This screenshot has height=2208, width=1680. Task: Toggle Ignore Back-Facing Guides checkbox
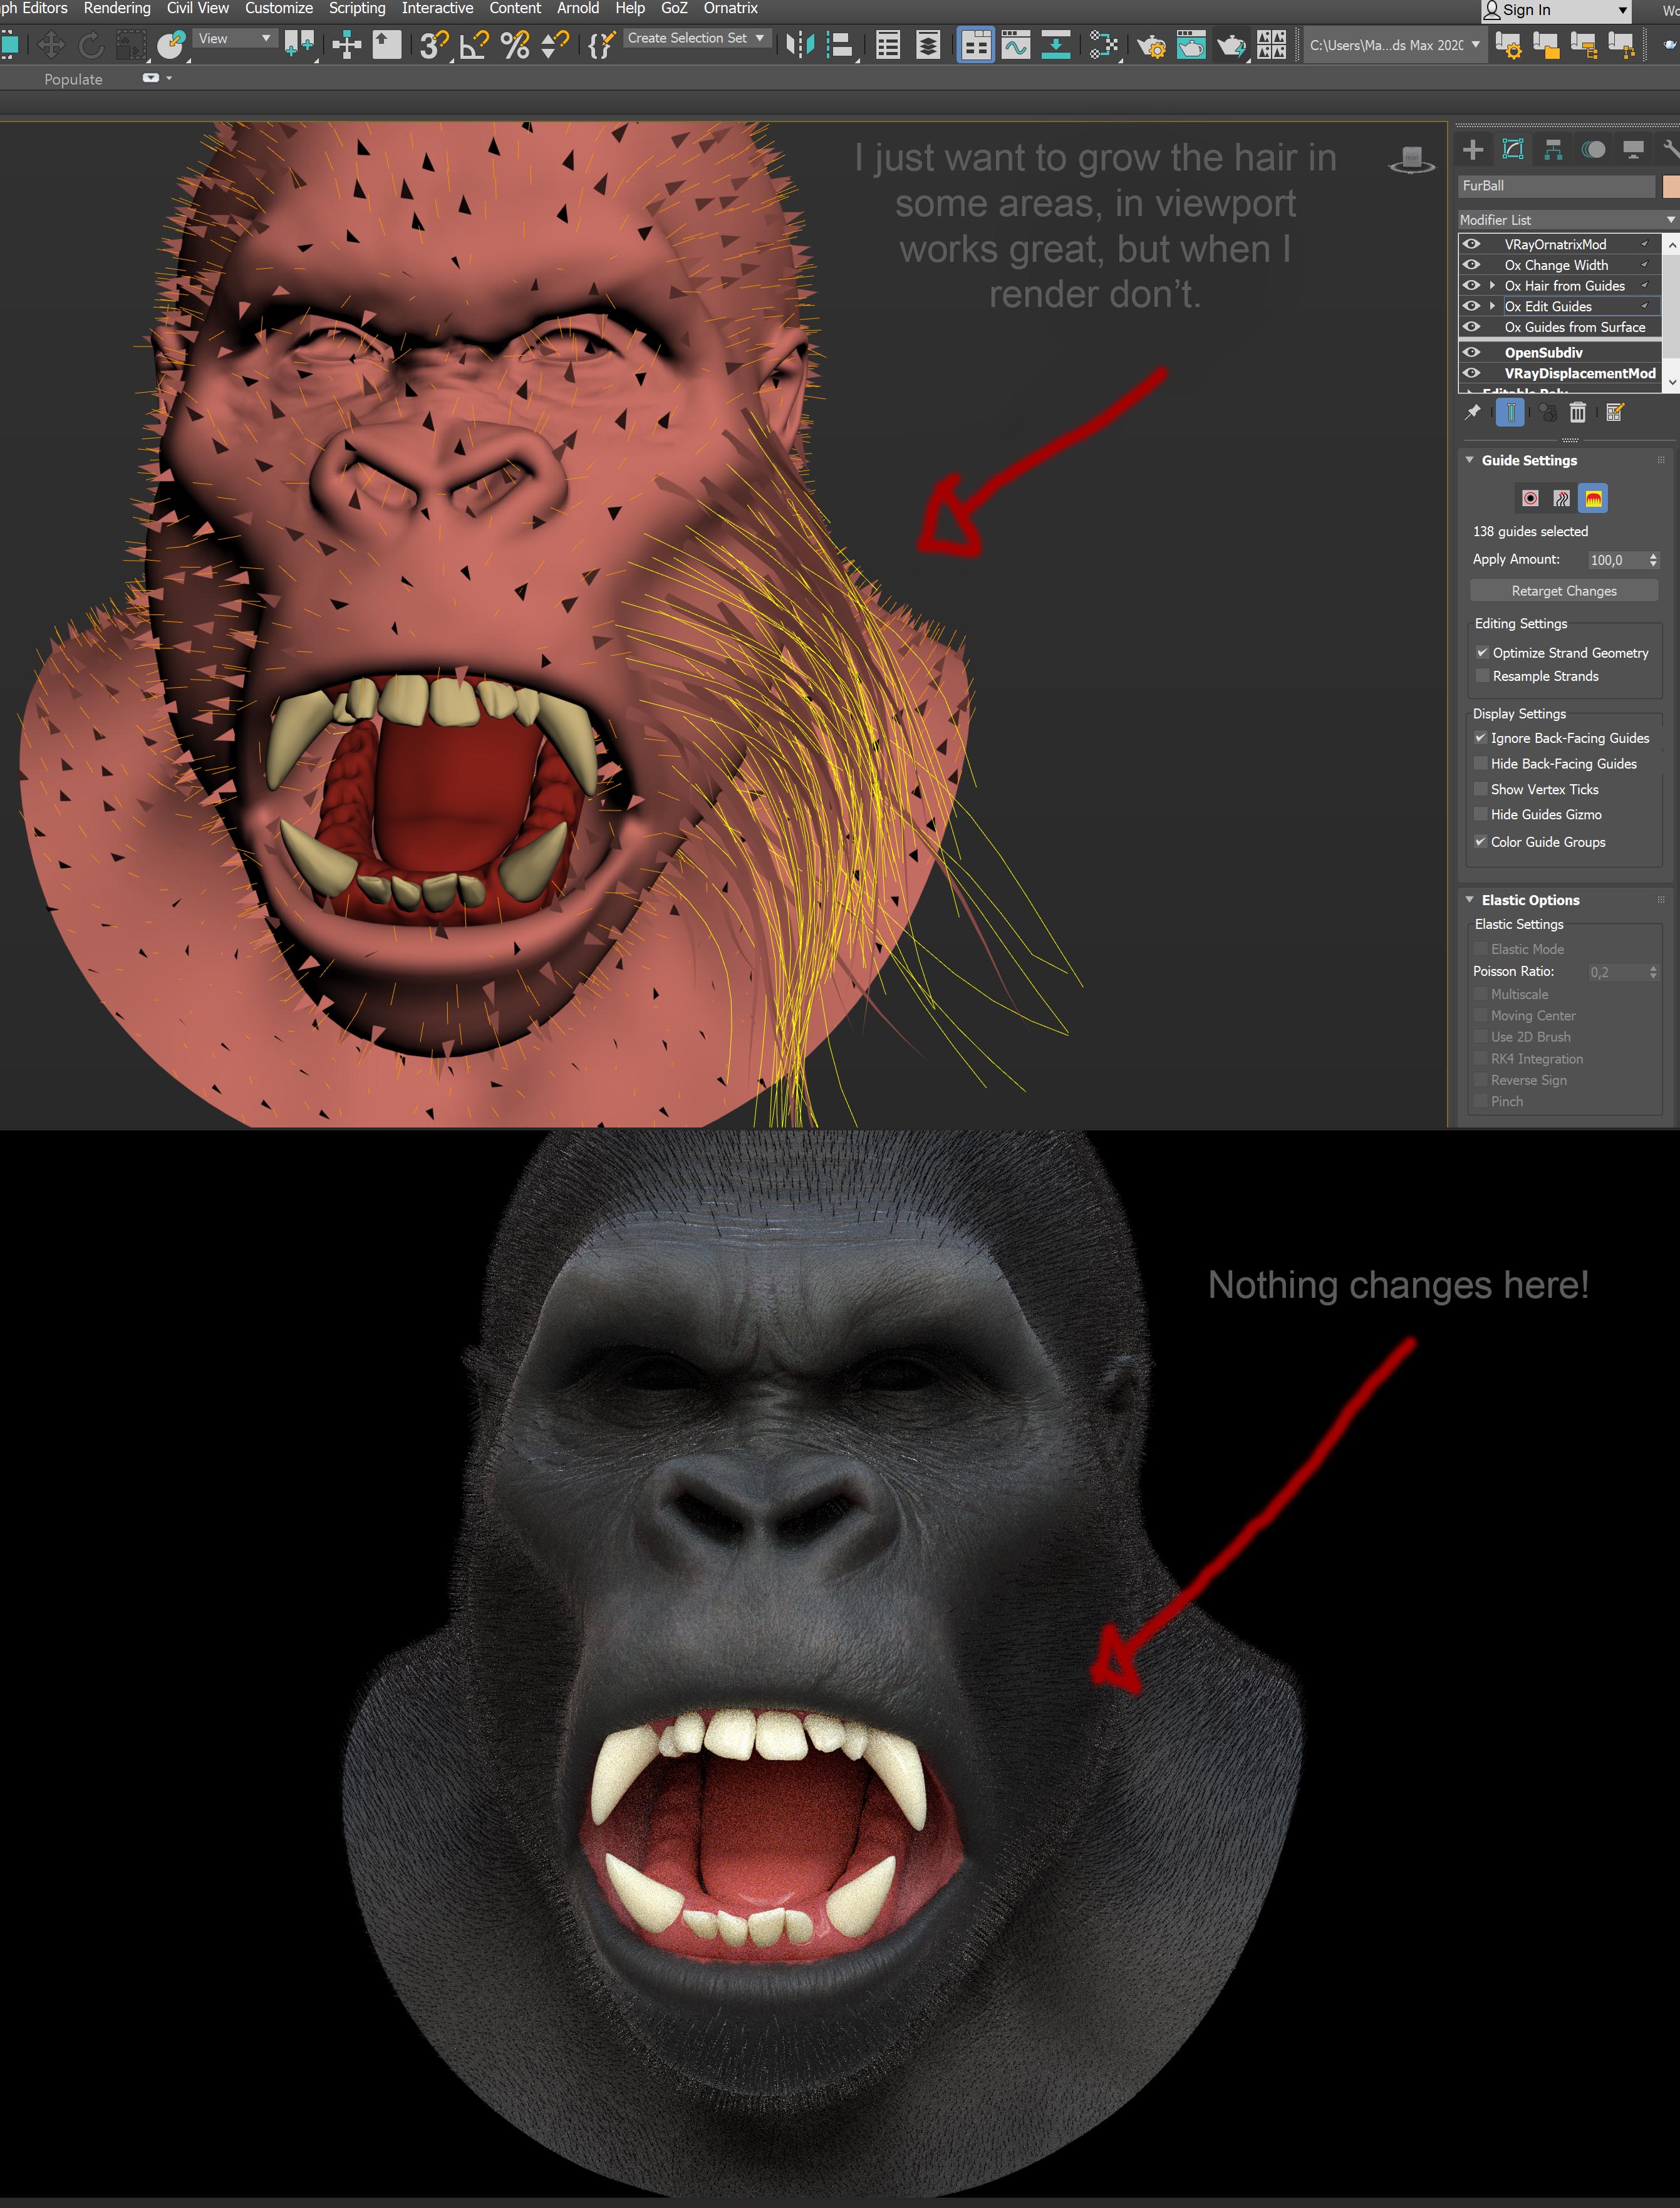(1482, 738)
